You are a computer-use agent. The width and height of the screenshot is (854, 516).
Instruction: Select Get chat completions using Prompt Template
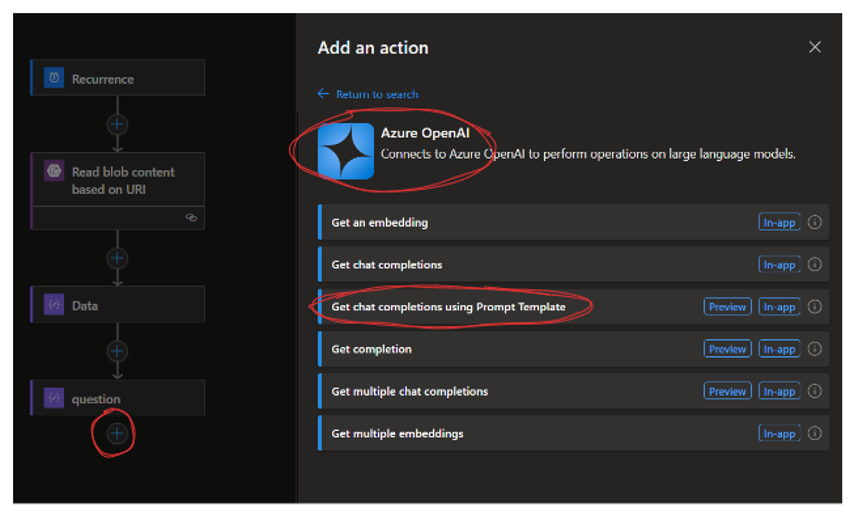pyautogui.click(x=573, y=307)
